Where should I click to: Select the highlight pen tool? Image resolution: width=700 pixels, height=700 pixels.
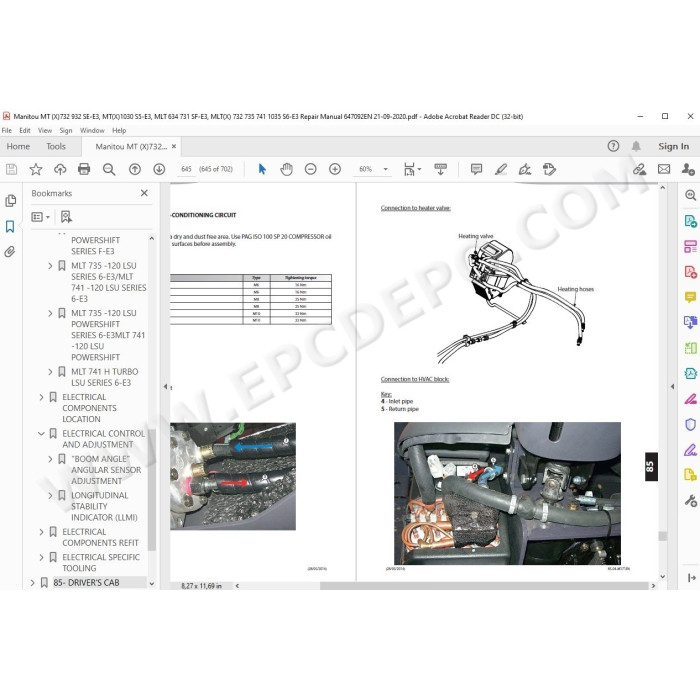[x=501, y=169]
